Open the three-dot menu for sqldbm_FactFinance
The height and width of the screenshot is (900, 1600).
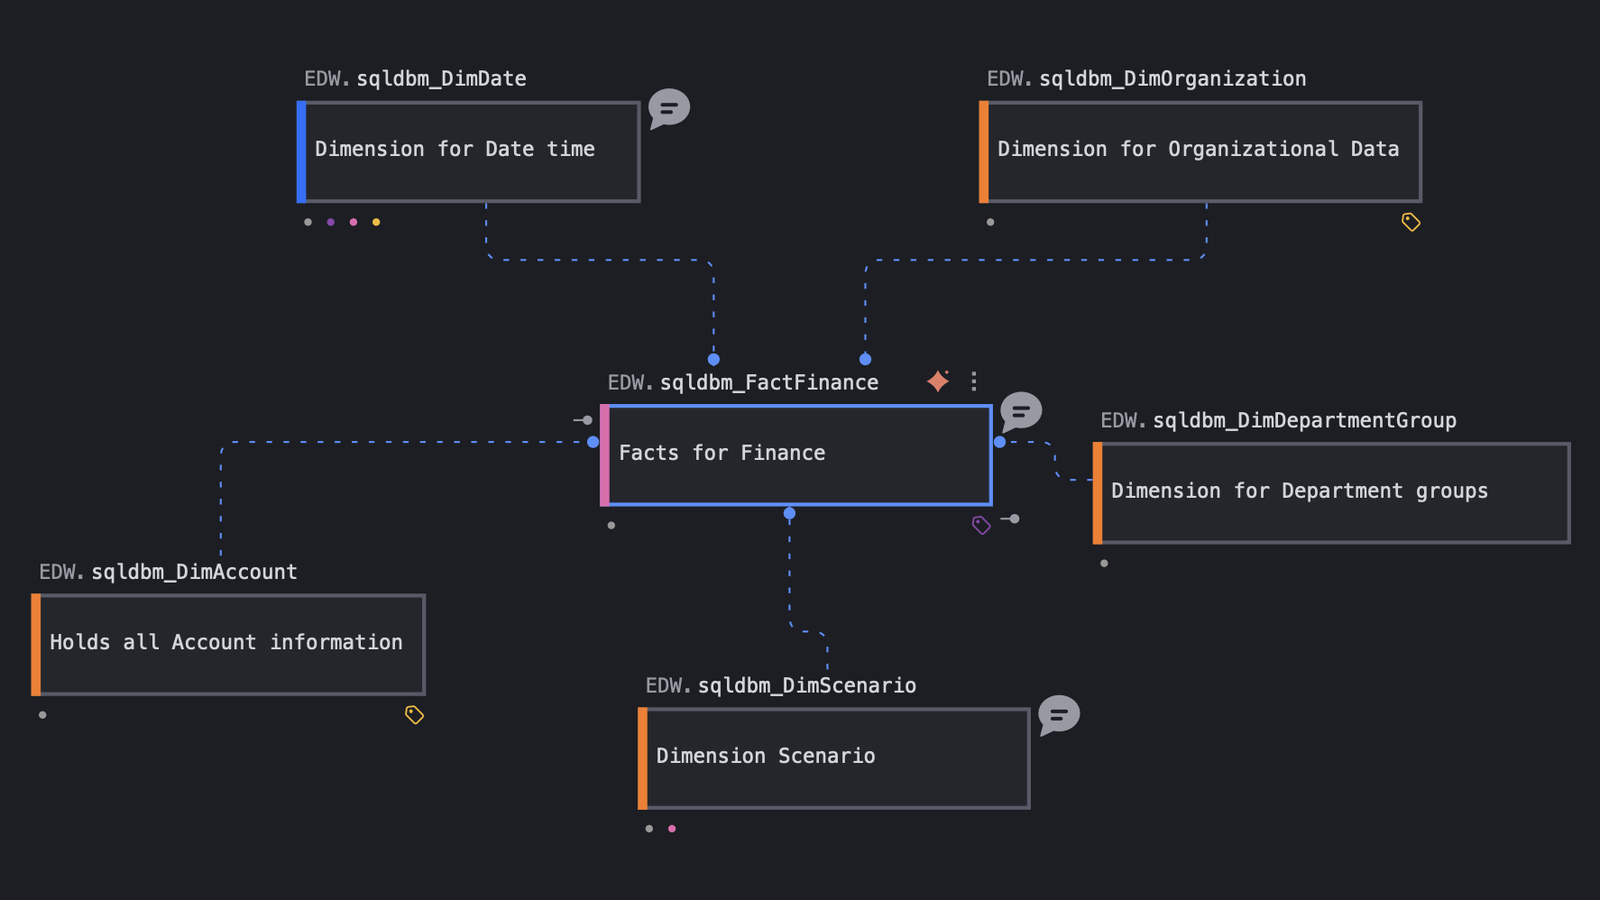click(973, 381)
